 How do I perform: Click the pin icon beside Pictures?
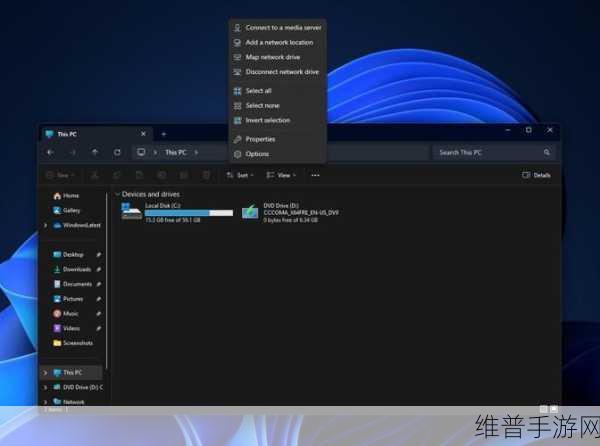pos(99,299)
